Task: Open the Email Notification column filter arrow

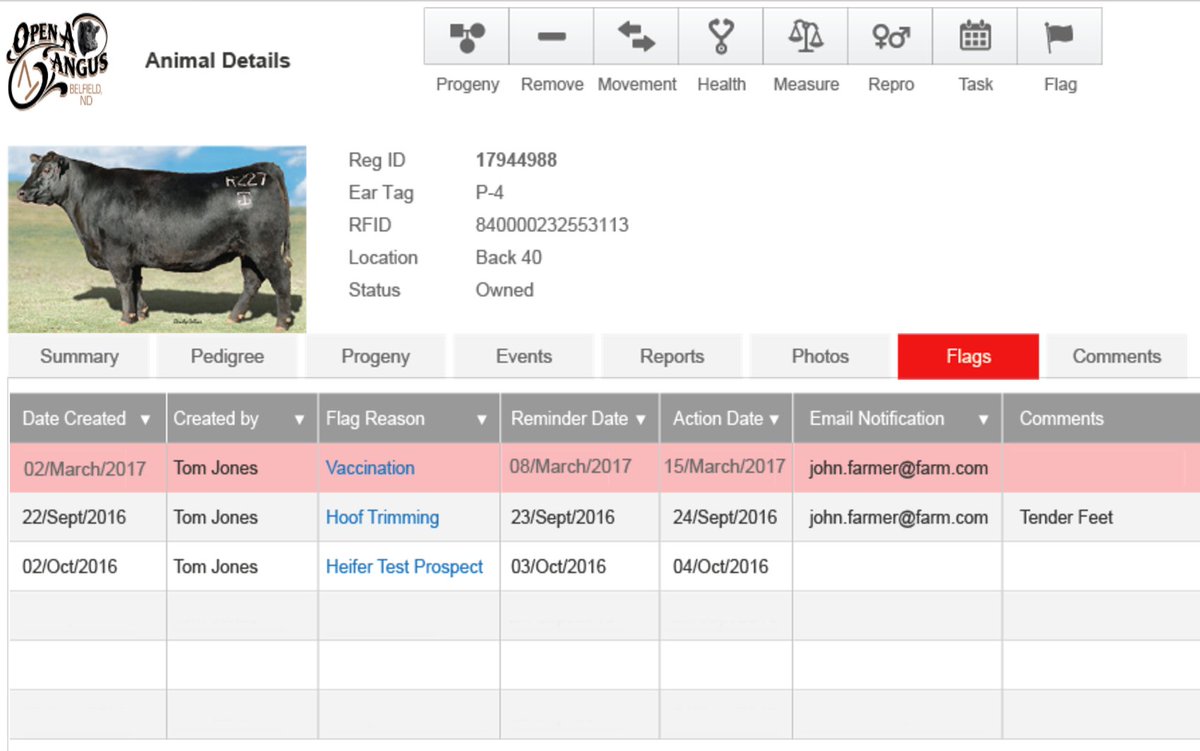Action: [x=984, y=419]
